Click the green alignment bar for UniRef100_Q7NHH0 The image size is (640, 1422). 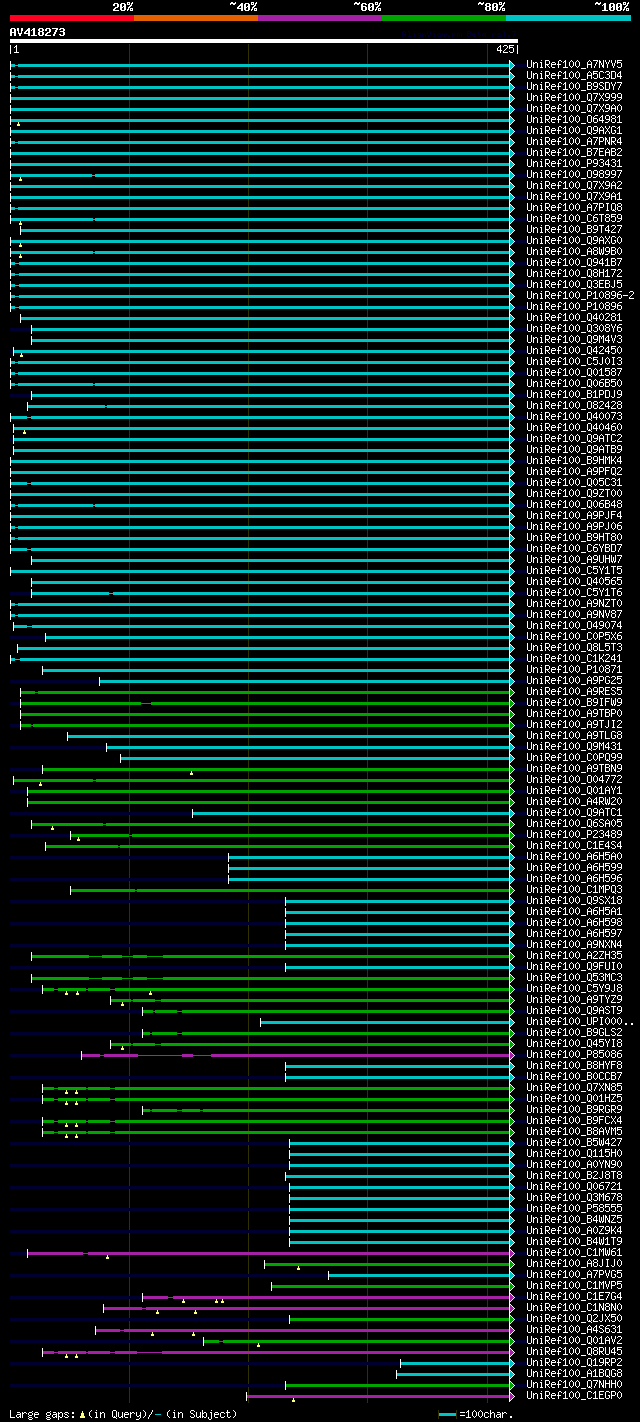(400, 1384)
